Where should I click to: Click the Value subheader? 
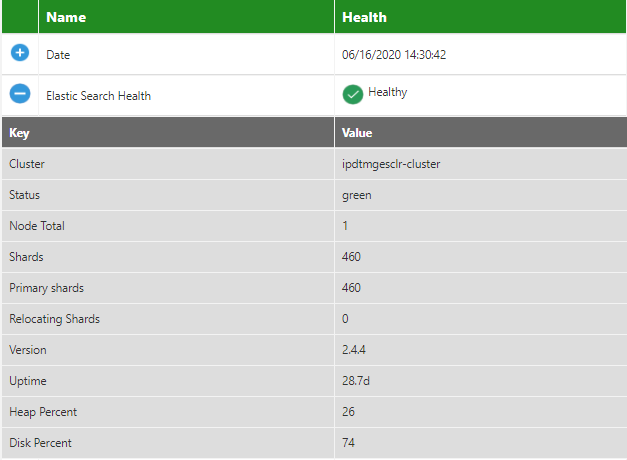click(x=357, y=132)
